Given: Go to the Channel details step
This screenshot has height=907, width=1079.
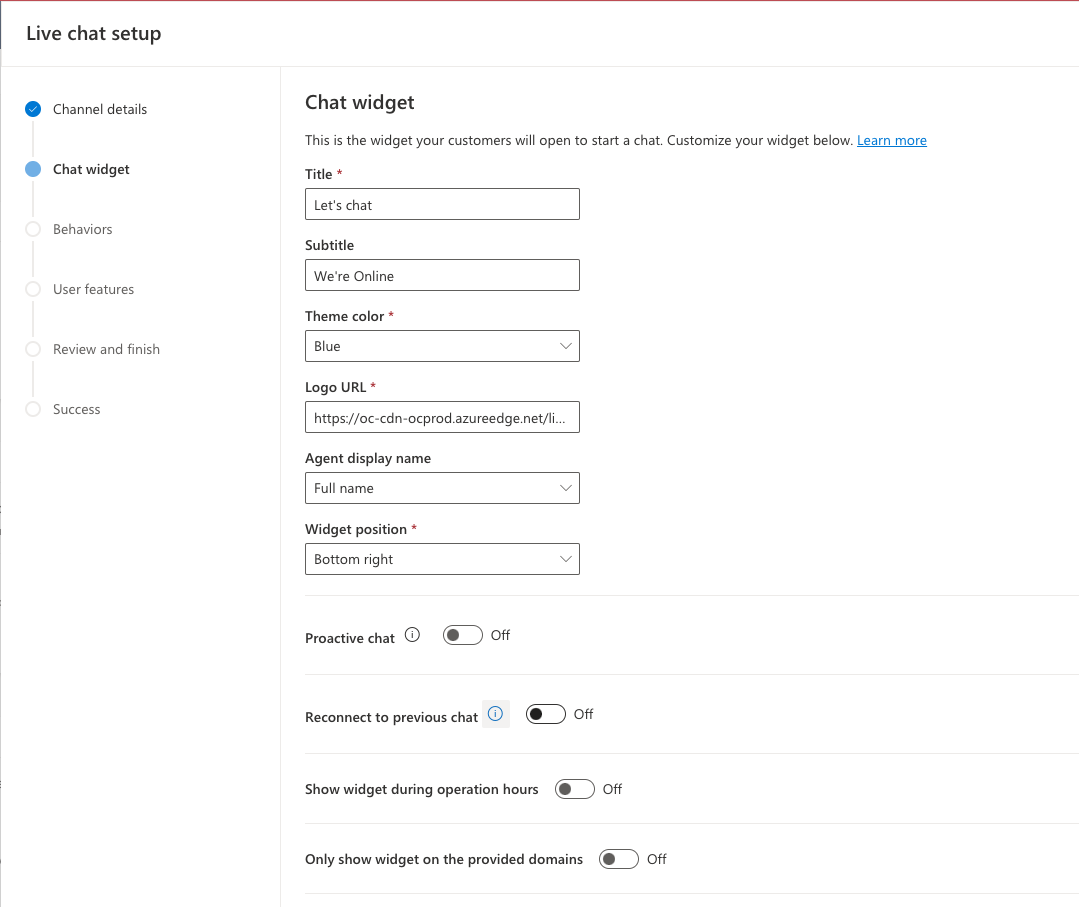Looking at the screenshot, I should (100, 109).
